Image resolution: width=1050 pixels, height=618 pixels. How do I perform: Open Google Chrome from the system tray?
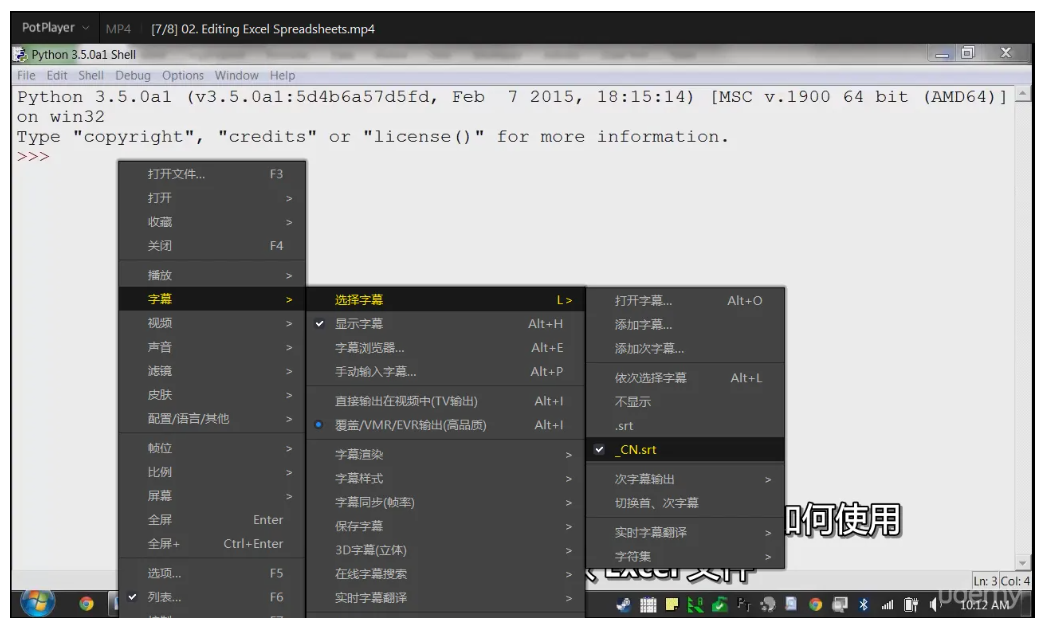click(x=816, y=605)
